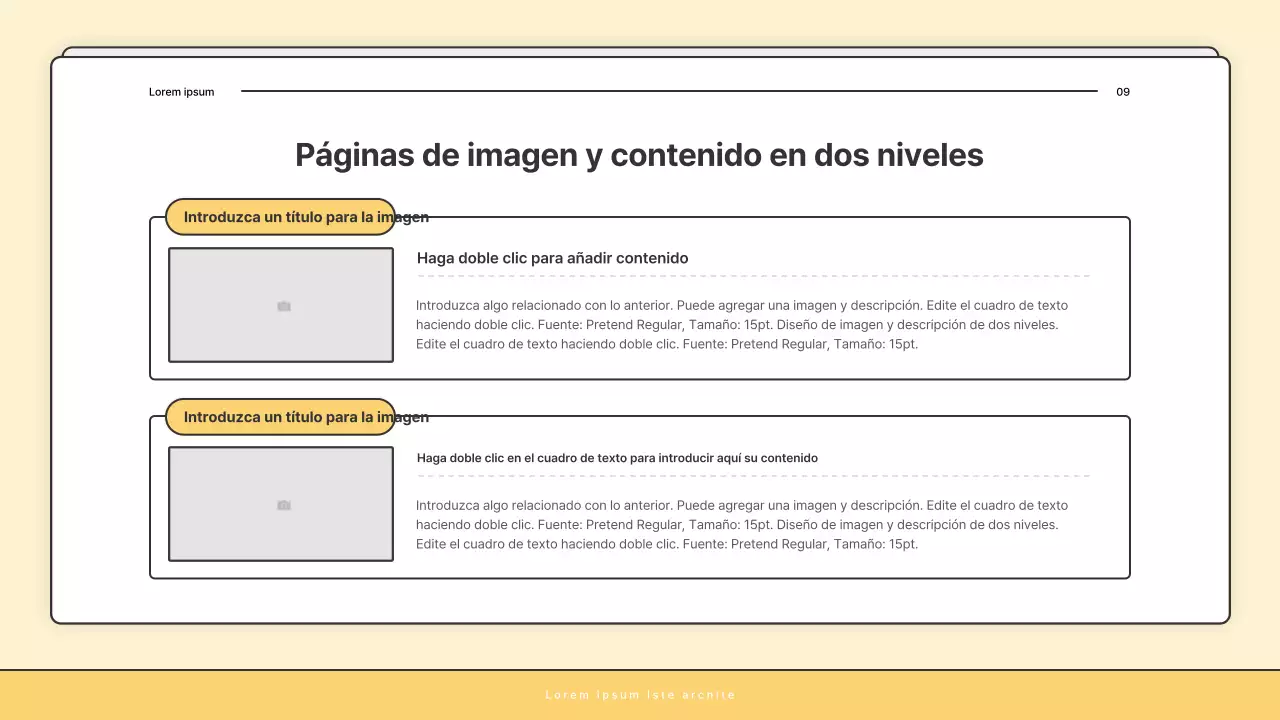Image resolution: width=1280 pixels, height=720 pixels.
Task: Click the heading 'Haga doble clic en el cuadro de texto'
Action: coord(617,457)
